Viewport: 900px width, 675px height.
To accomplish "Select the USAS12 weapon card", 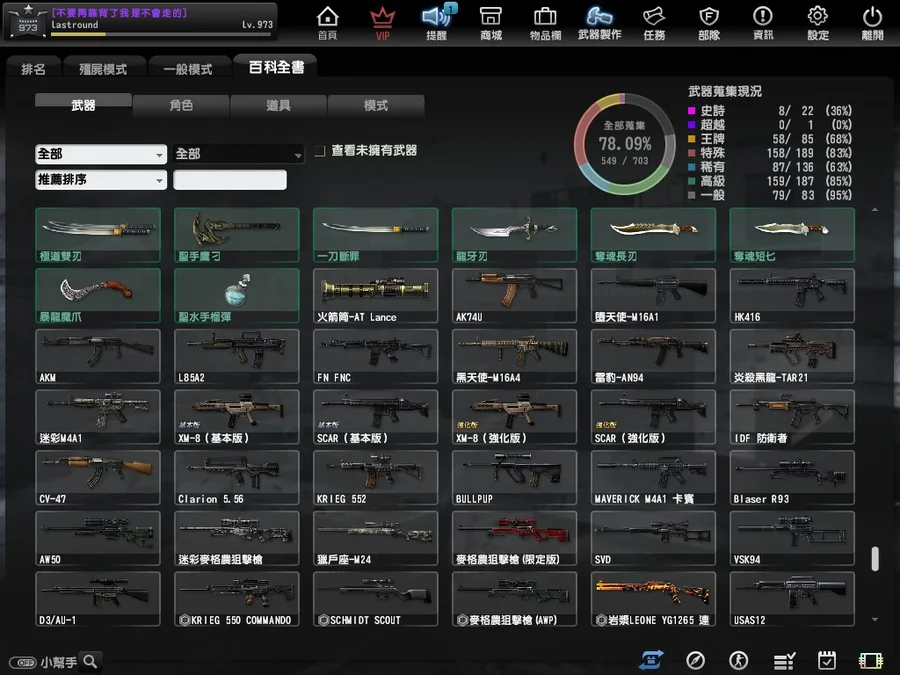I will point(792,599).
